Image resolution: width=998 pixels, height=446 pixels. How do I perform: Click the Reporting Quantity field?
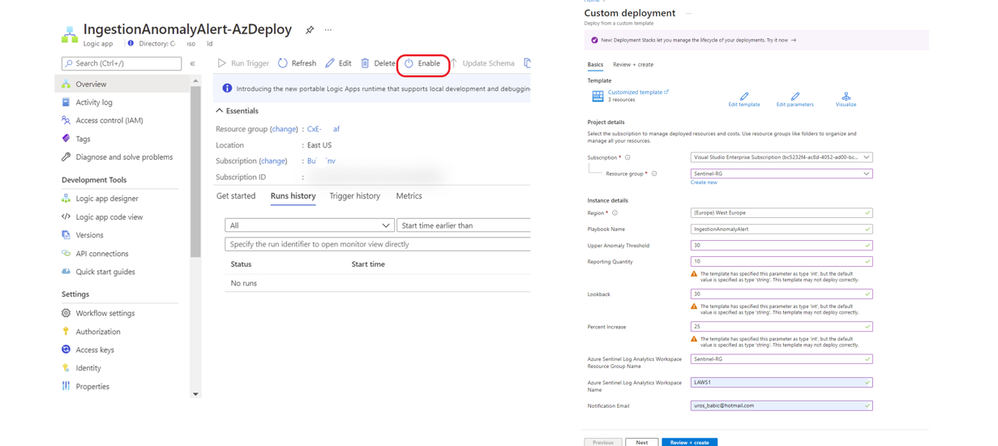pyautogui.click(x=782, y=261)
